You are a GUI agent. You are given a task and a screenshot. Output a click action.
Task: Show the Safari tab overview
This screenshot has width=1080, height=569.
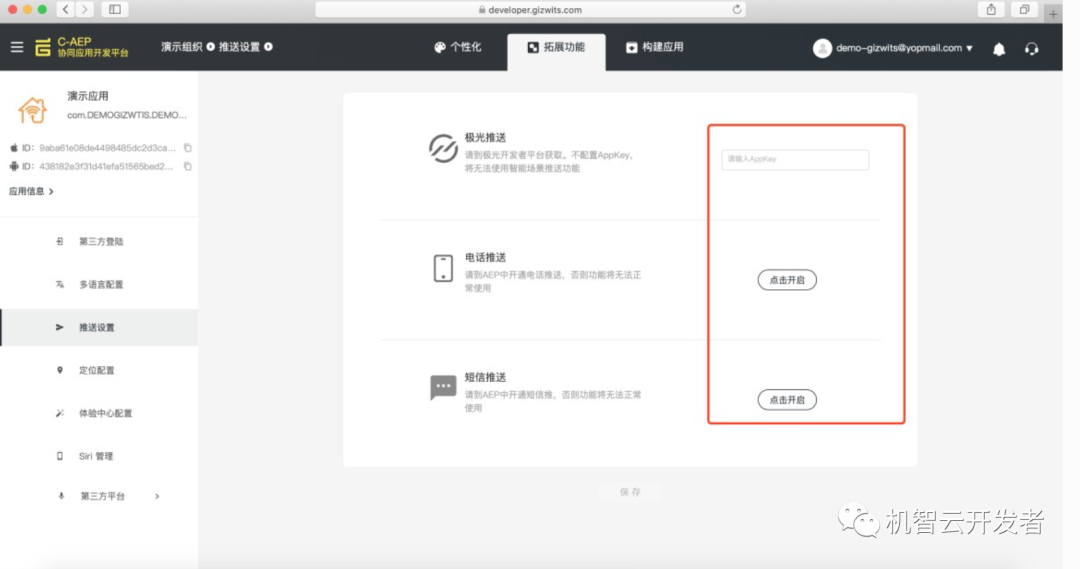[1024, 10]
